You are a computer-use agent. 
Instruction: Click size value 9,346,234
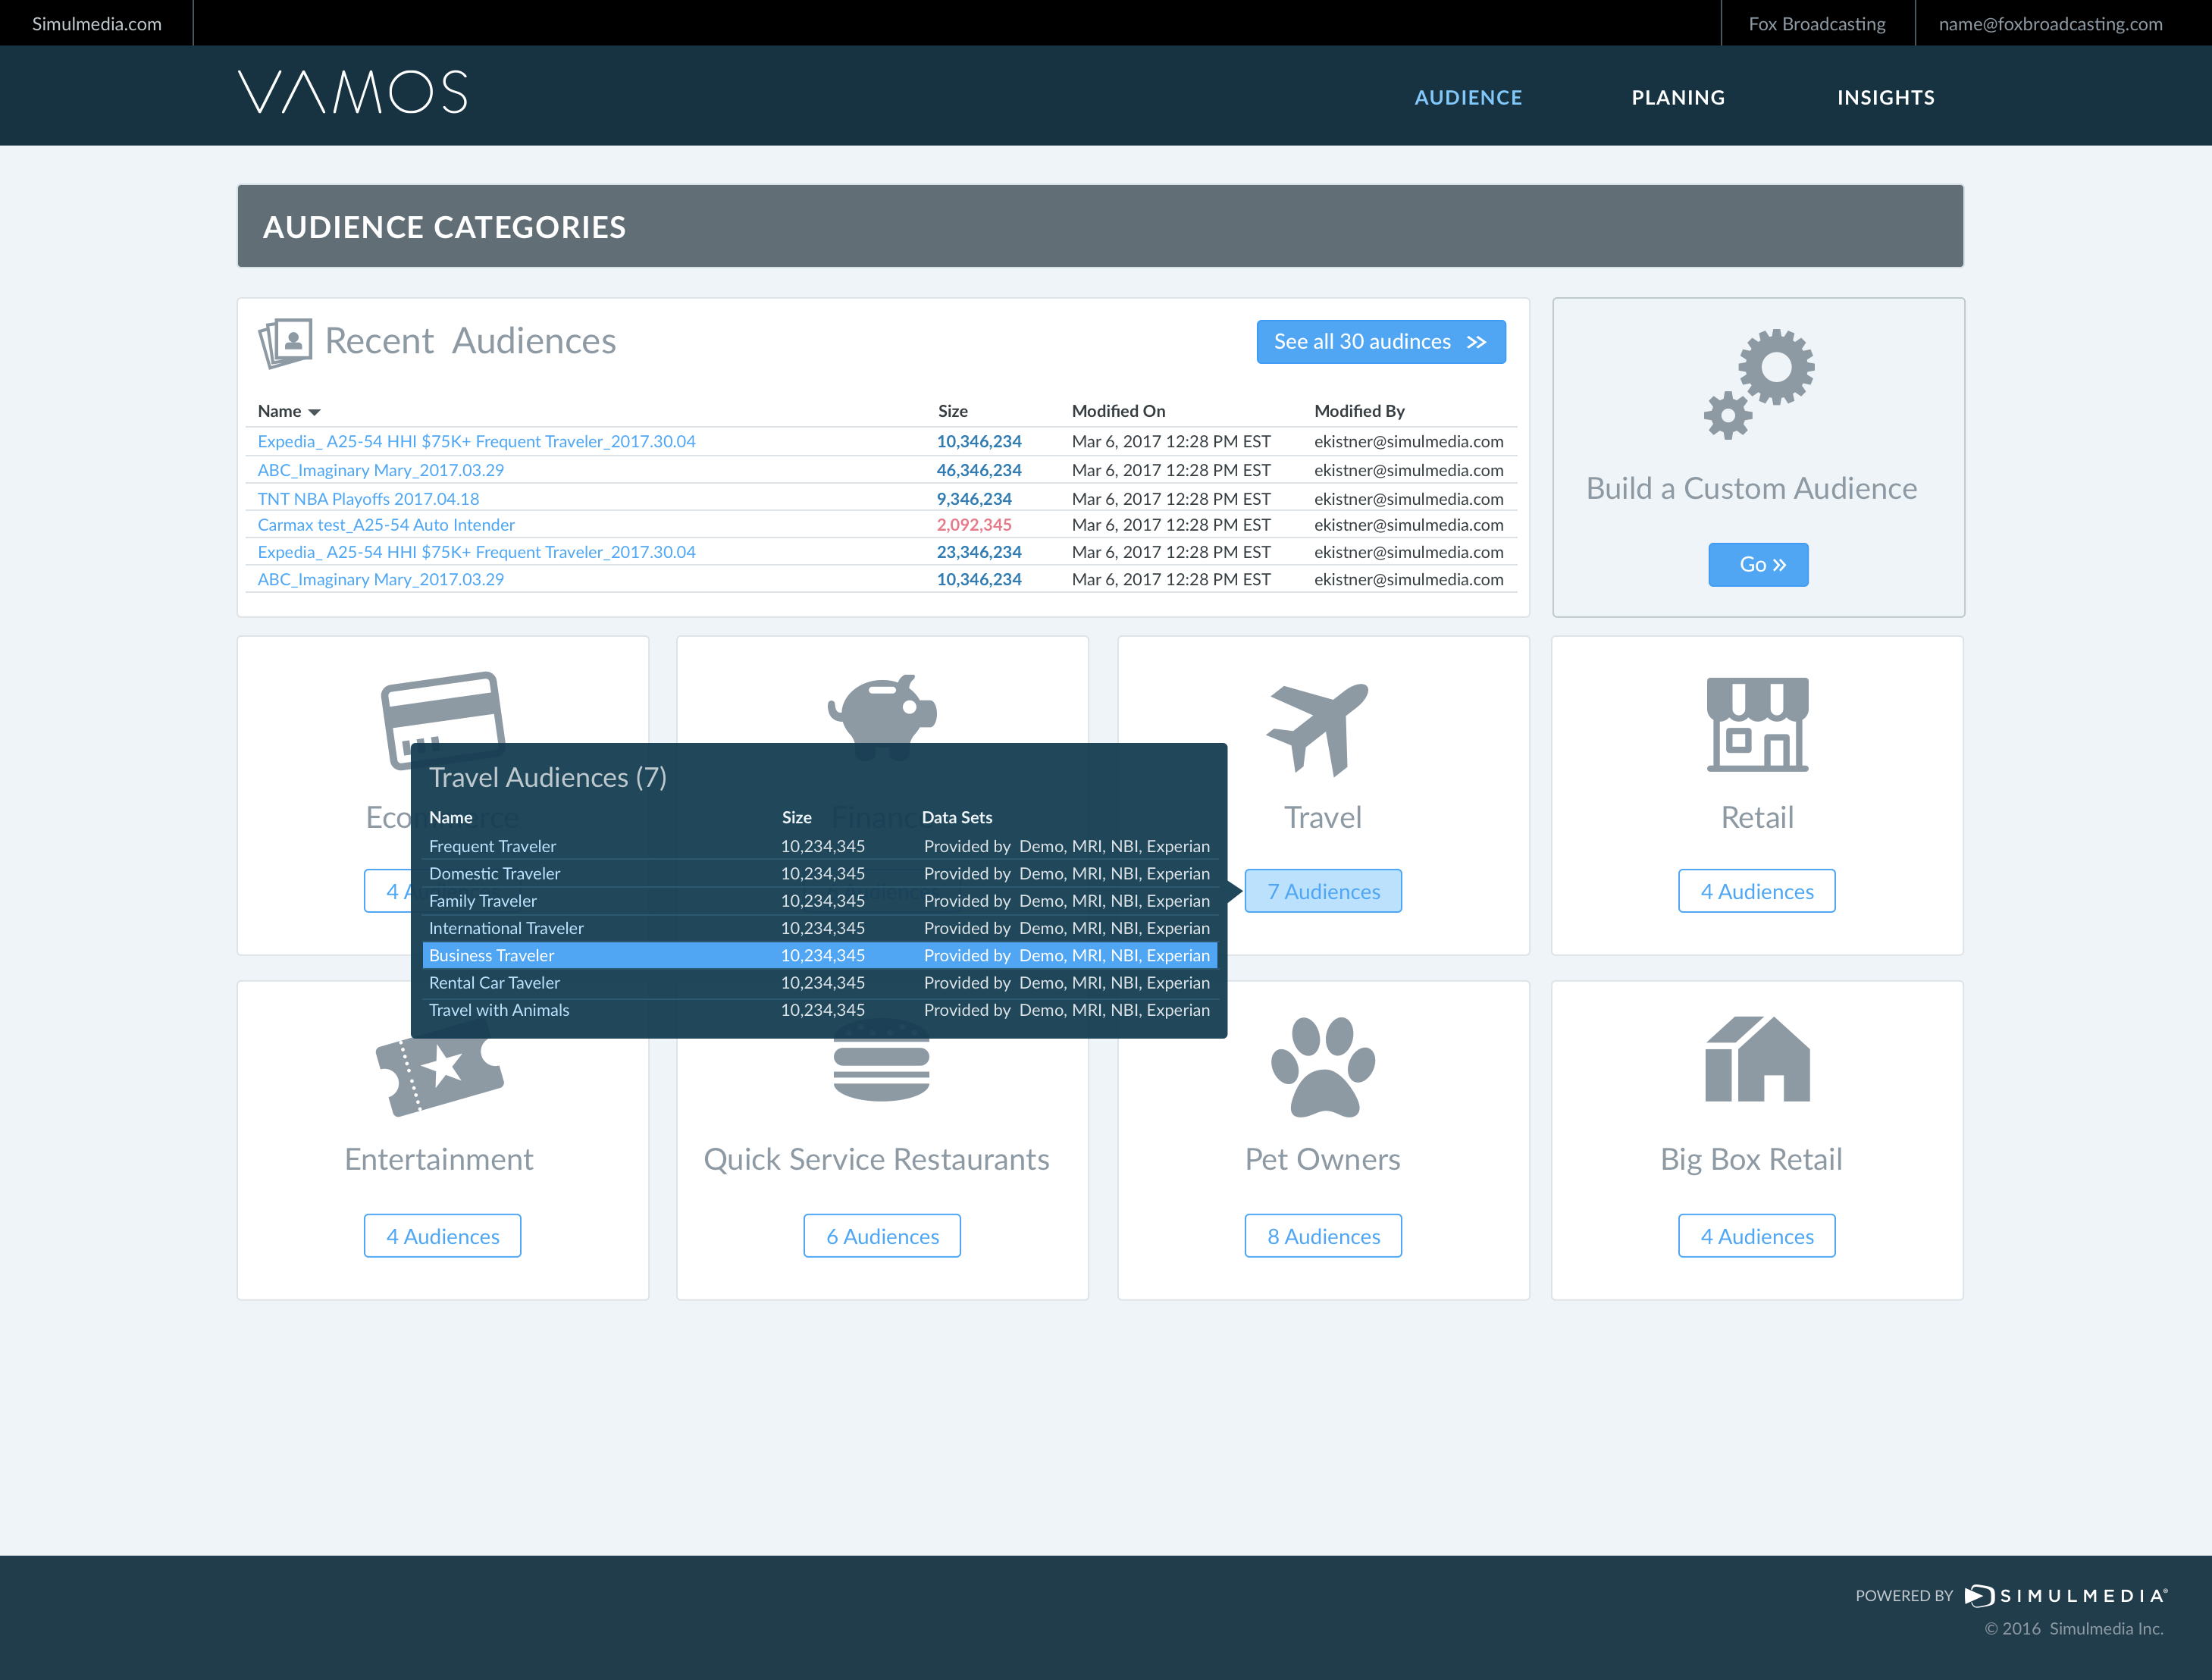974,499
